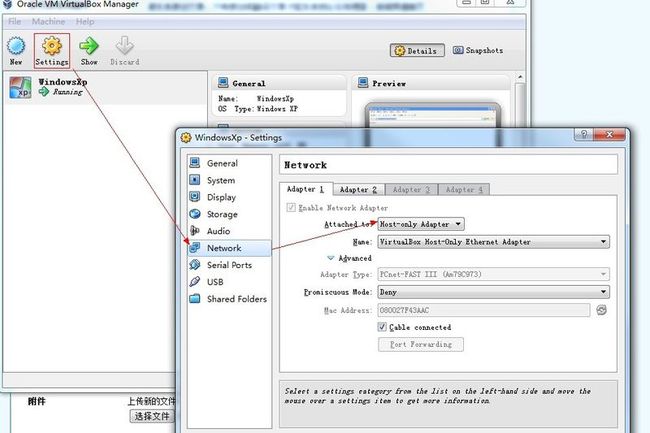Screen dimensions: 650x433
Task: Open the Adapter Type dropdown
Action: tap(493, 274)
